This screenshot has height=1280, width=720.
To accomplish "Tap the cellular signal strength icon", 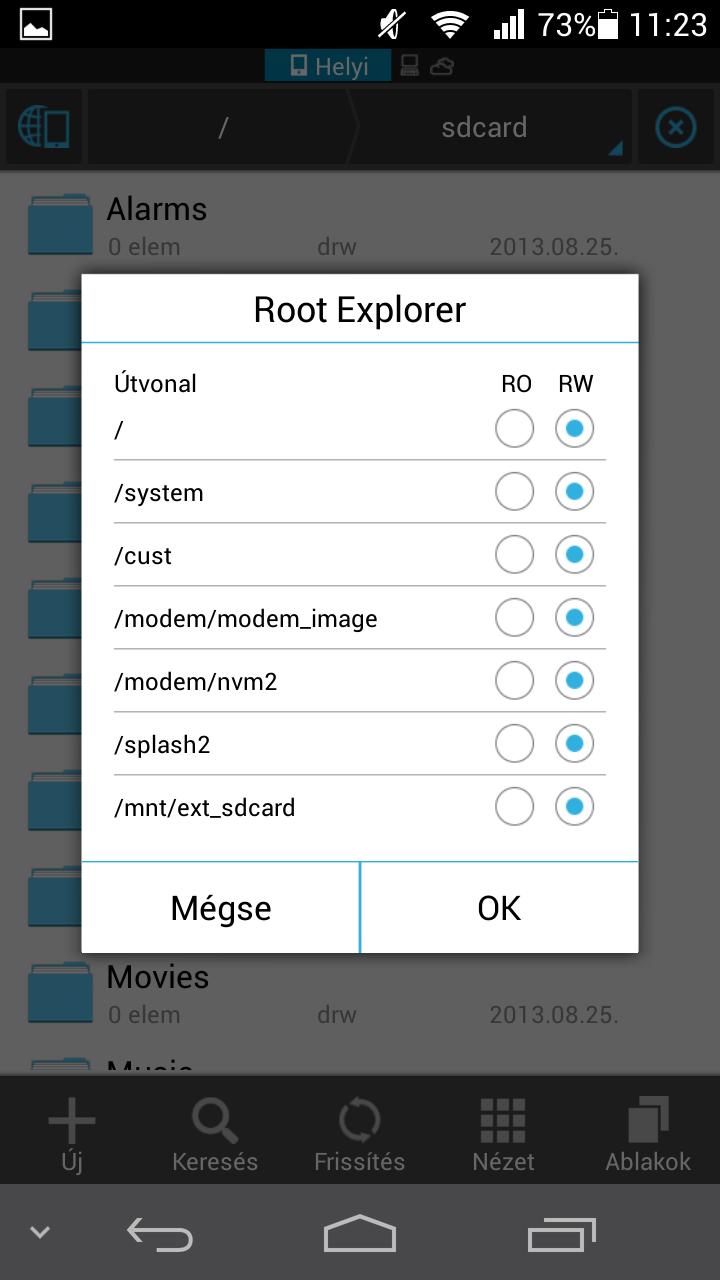I will [509, 24].
